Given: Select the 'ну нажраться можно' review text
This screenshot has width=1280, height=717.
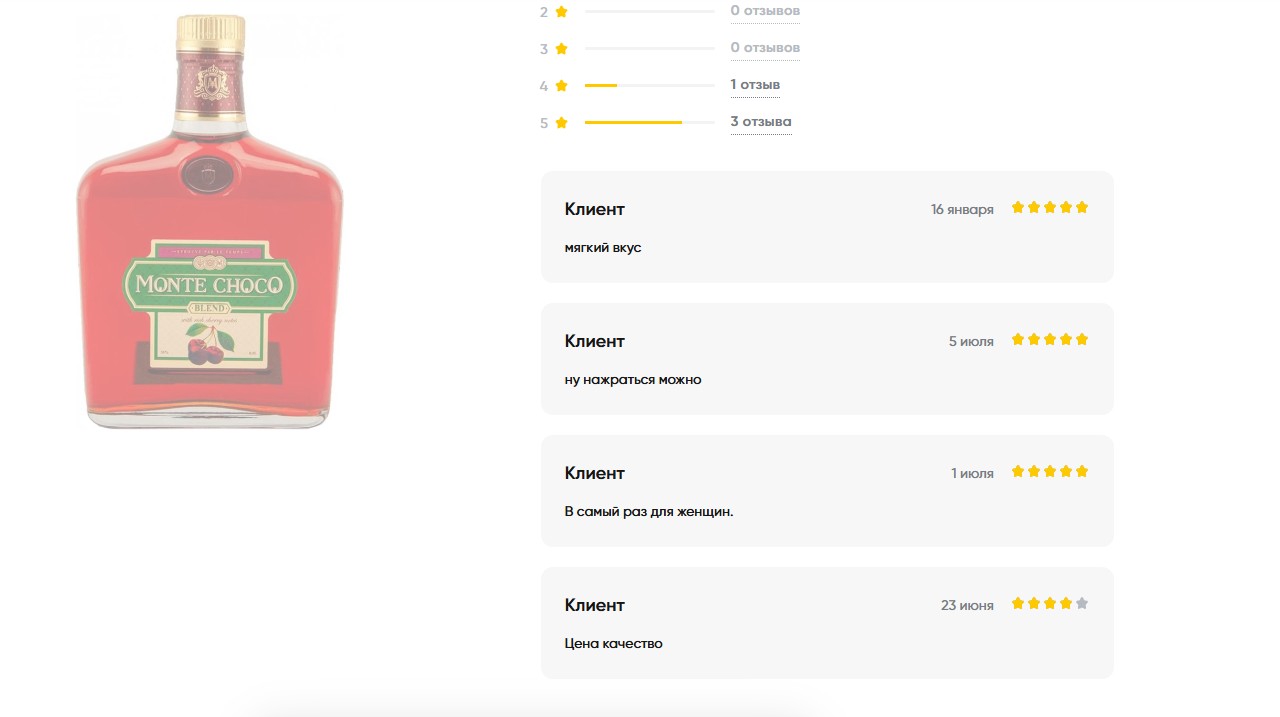Looking at the screenshot, I should pyautogui.click(x=633, y=380).
